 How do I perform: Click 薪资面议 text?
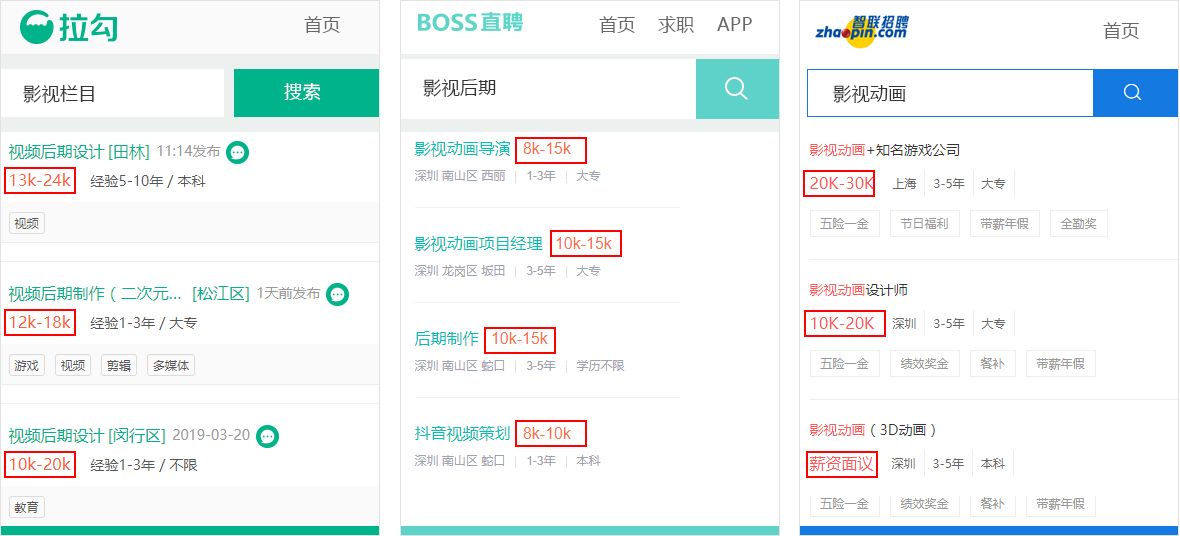(x=843, y=464)
